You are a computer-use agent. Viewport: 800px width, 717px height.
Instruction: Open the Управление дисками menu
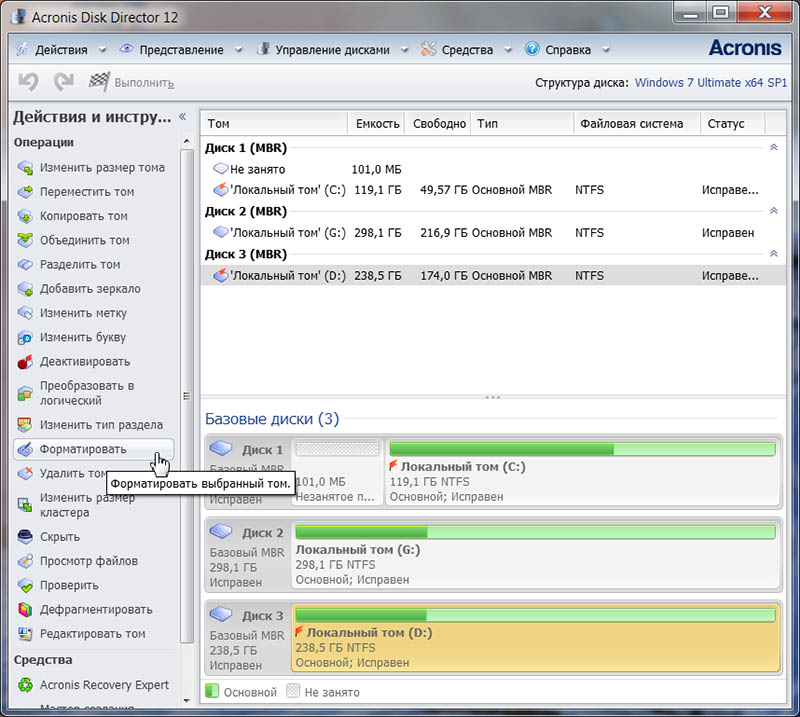tap(333, 50)
